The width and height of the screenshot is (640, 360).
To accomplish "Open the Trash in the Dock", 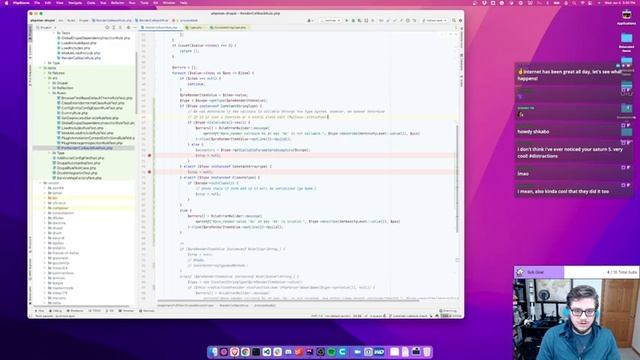I will [427, 351].
